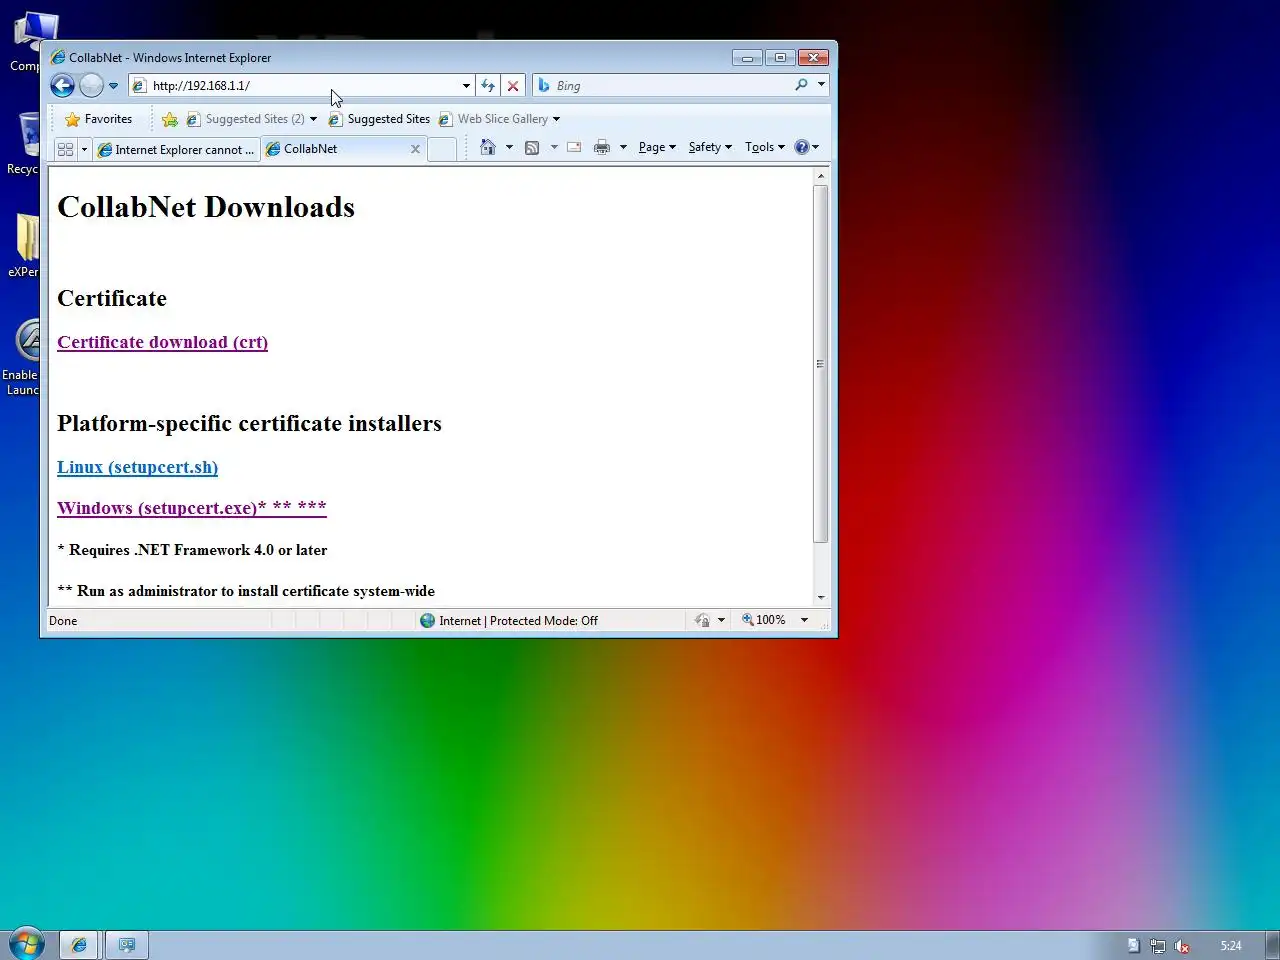Click the Internet Explorer taskbar button
This screenshot has width=1280, height=960.
point(79,945)
